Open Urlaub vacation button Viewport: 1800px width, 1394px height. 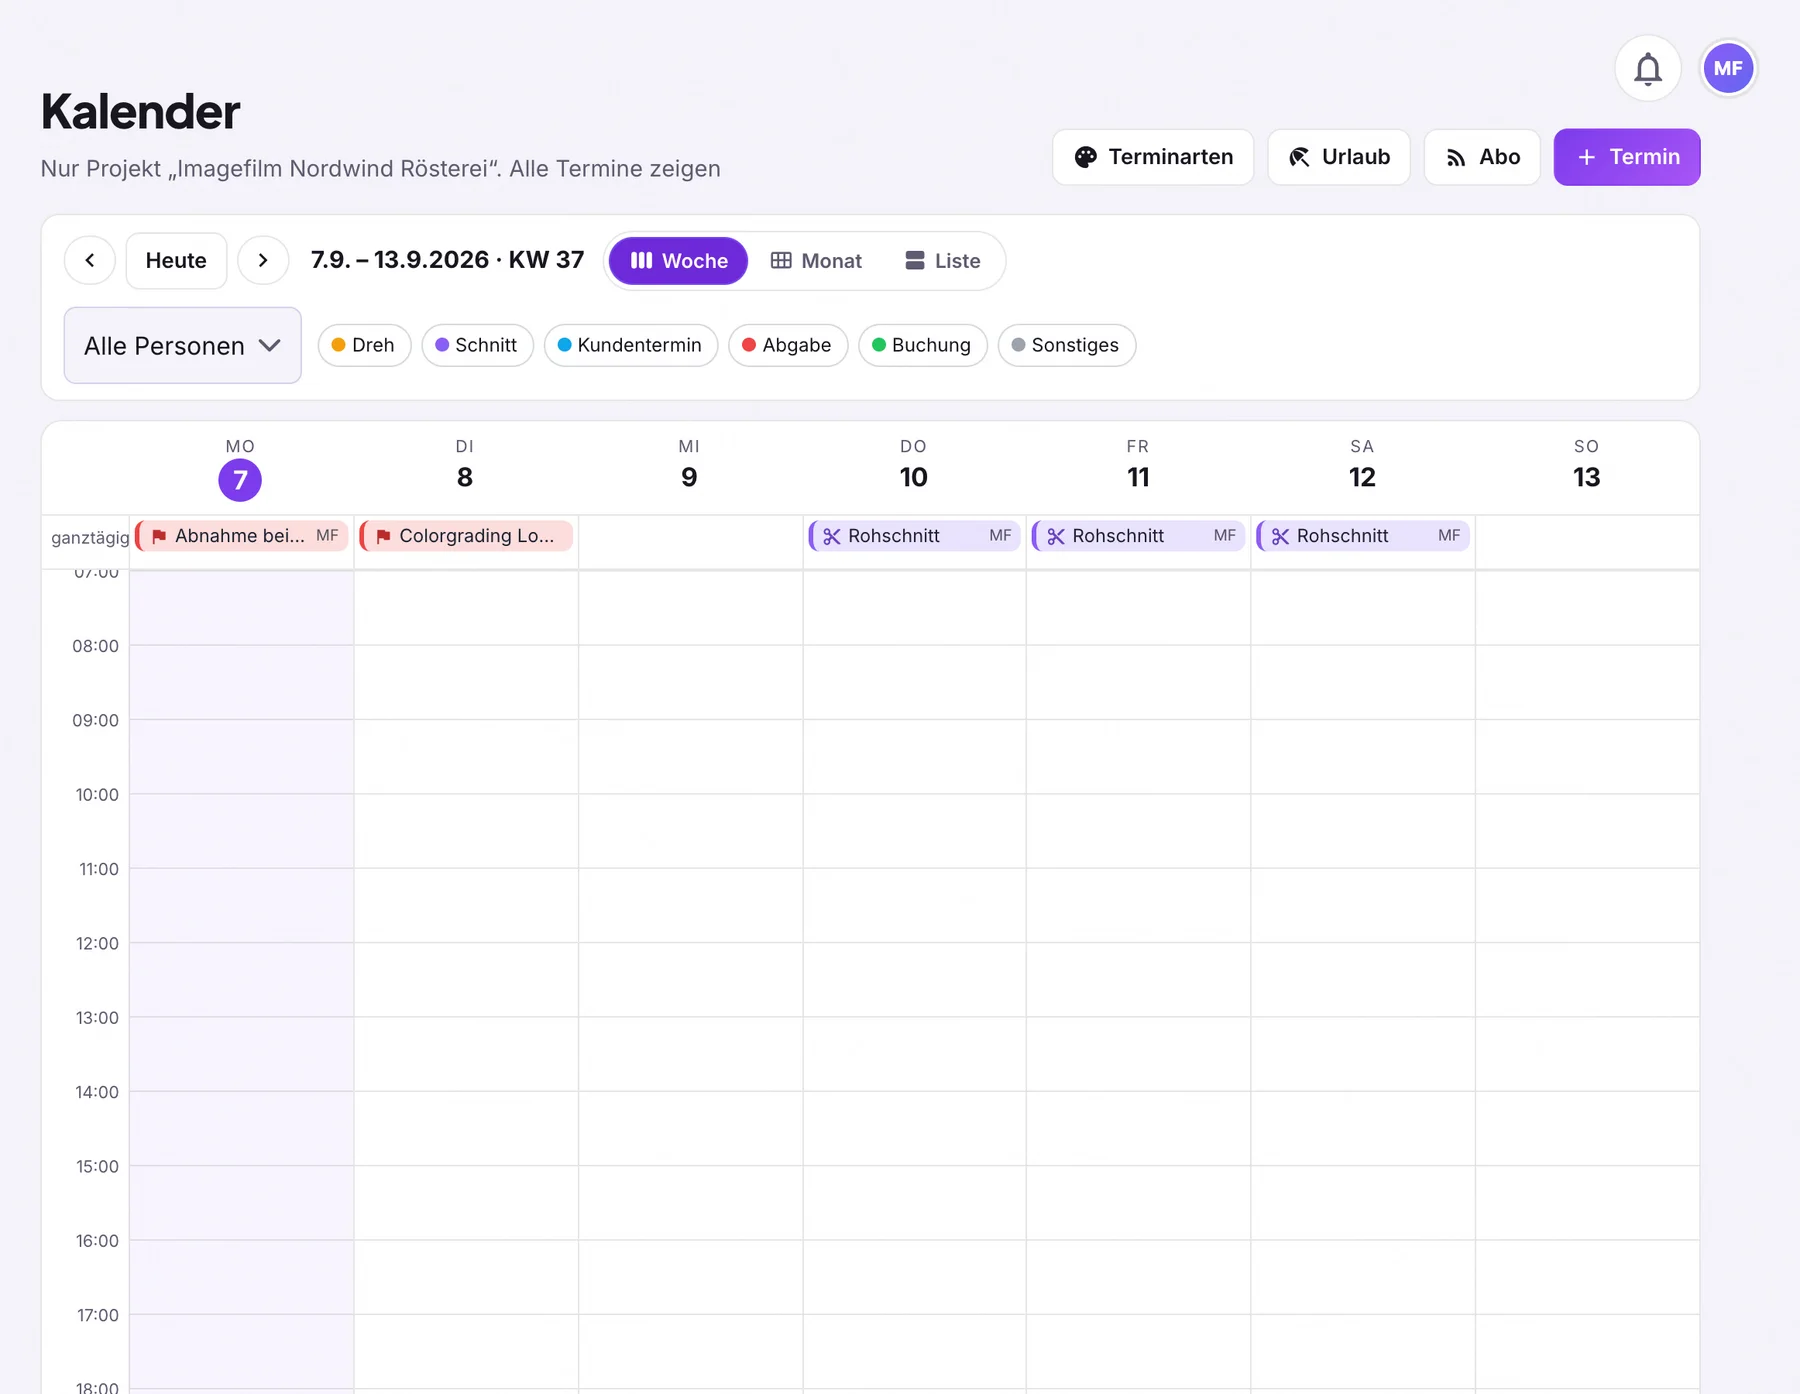point(1339,157)
